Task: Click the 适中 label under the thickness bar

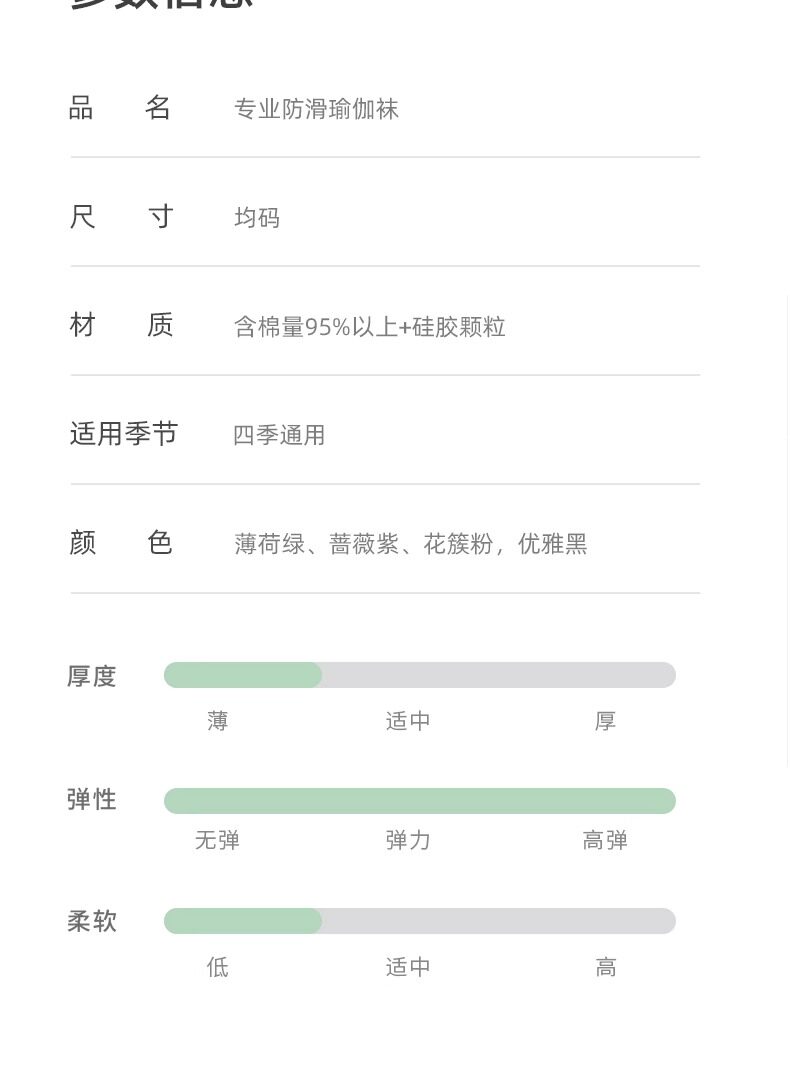Action: pyautogui.click(x=408, y=721)
